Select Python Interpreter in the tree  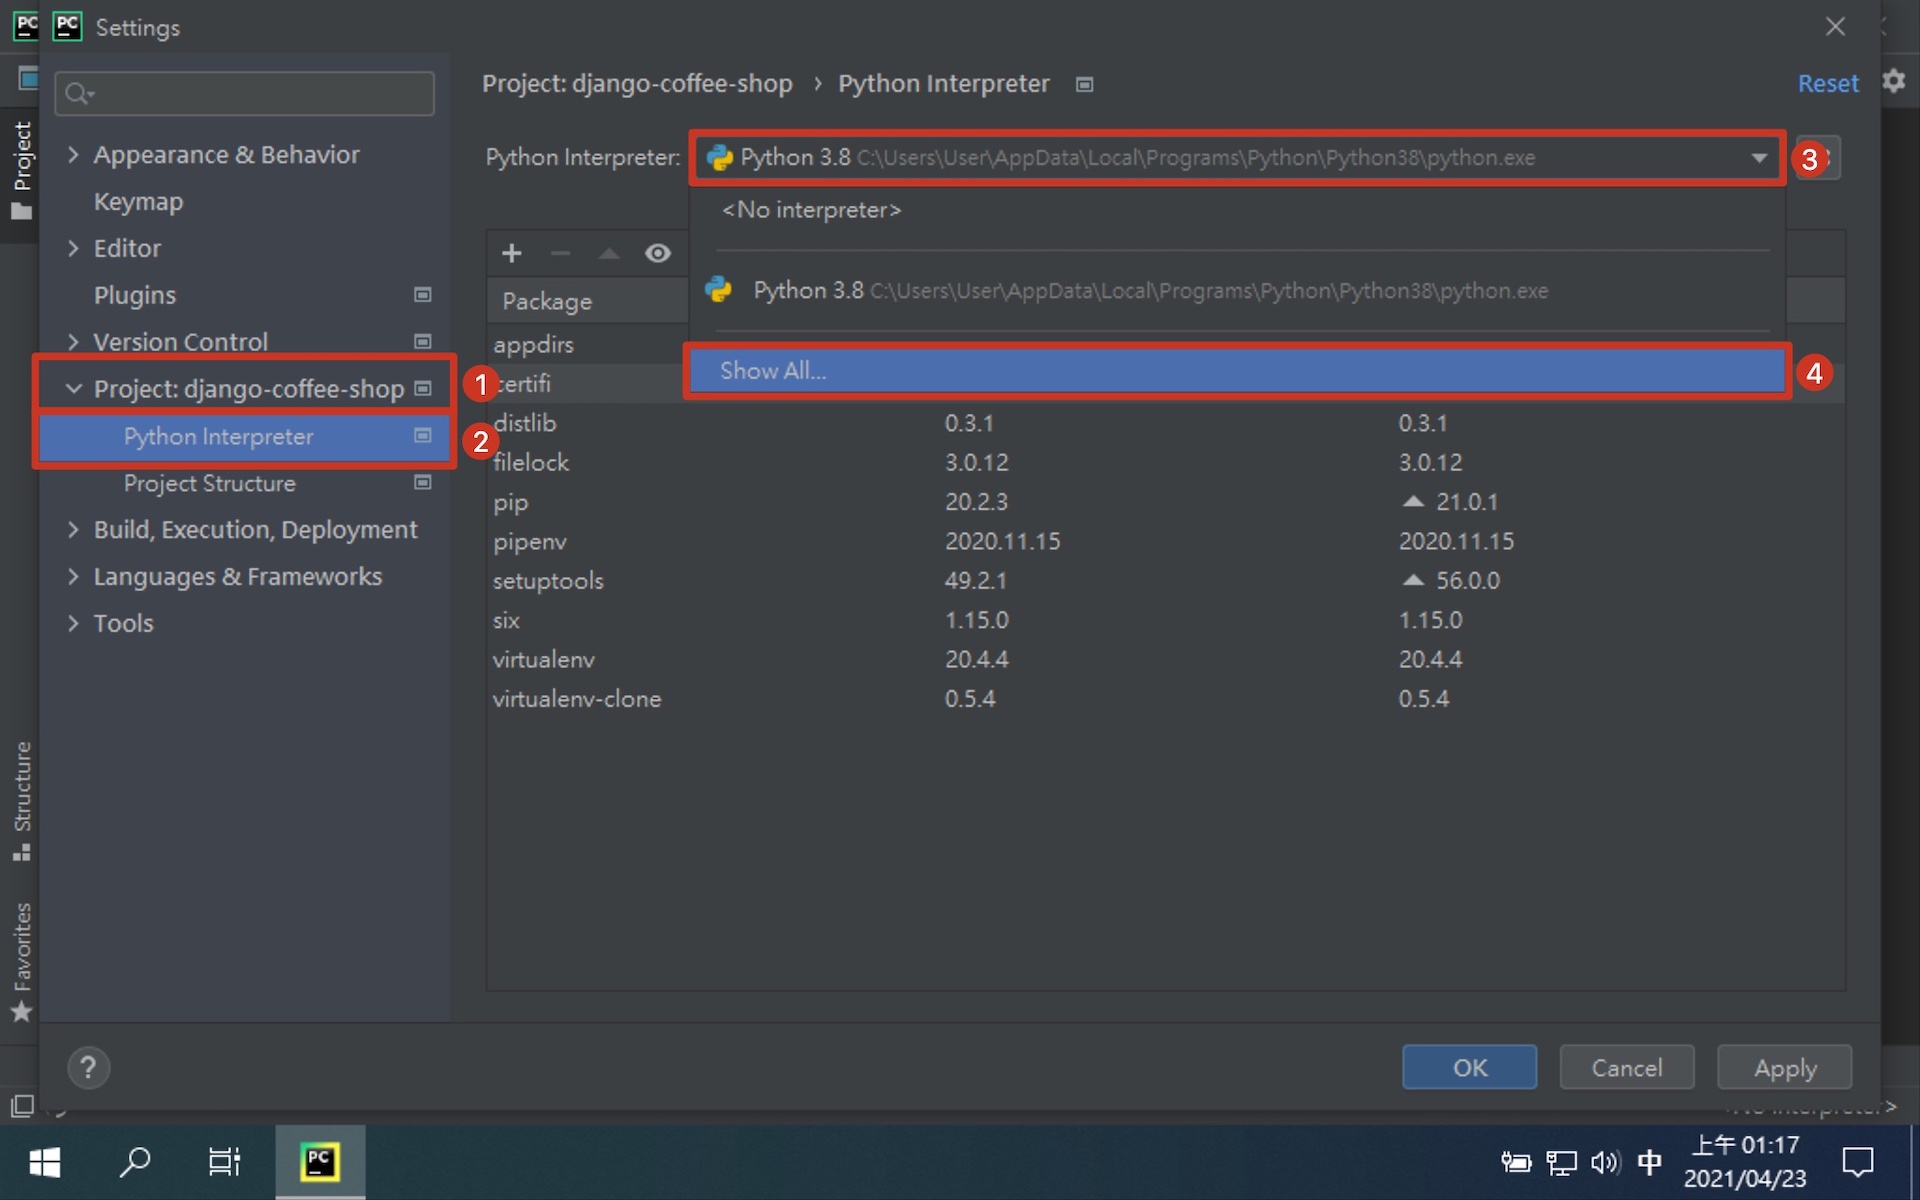click(244, 436)
